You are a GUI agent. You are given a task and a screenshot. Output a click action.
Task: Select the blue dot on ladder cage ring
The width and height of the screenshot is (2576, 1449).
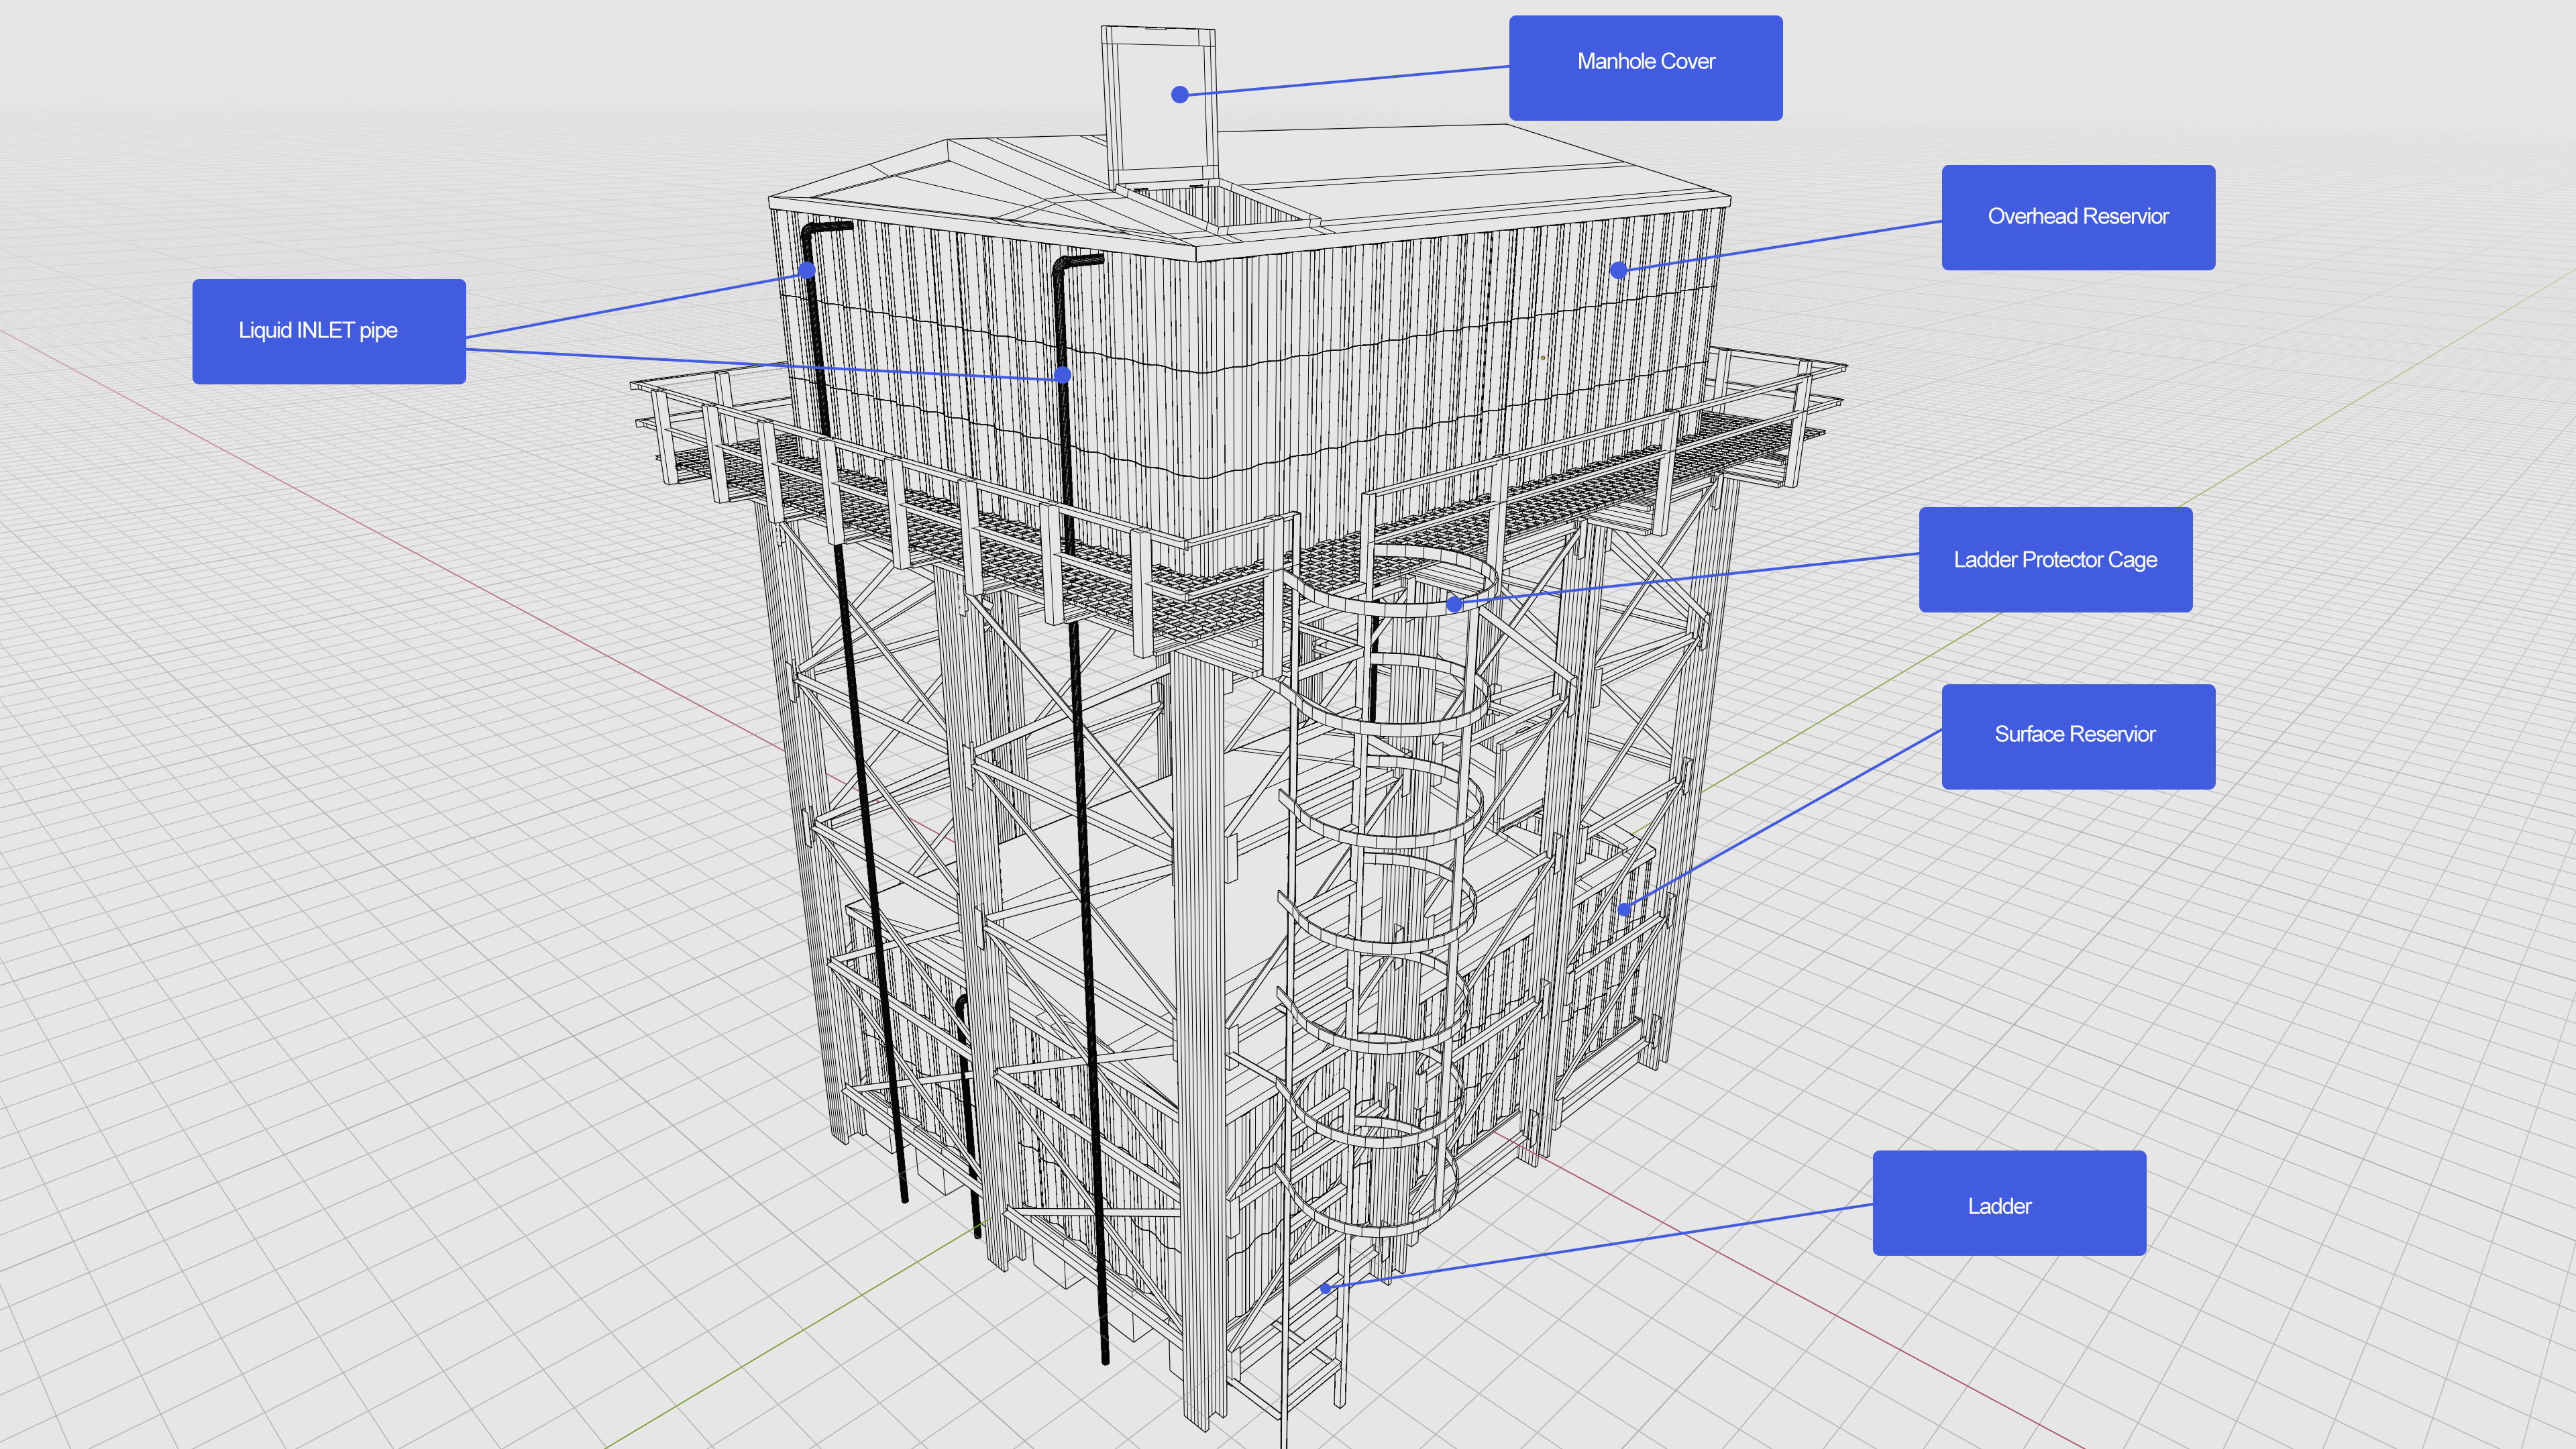point(1455,604)
